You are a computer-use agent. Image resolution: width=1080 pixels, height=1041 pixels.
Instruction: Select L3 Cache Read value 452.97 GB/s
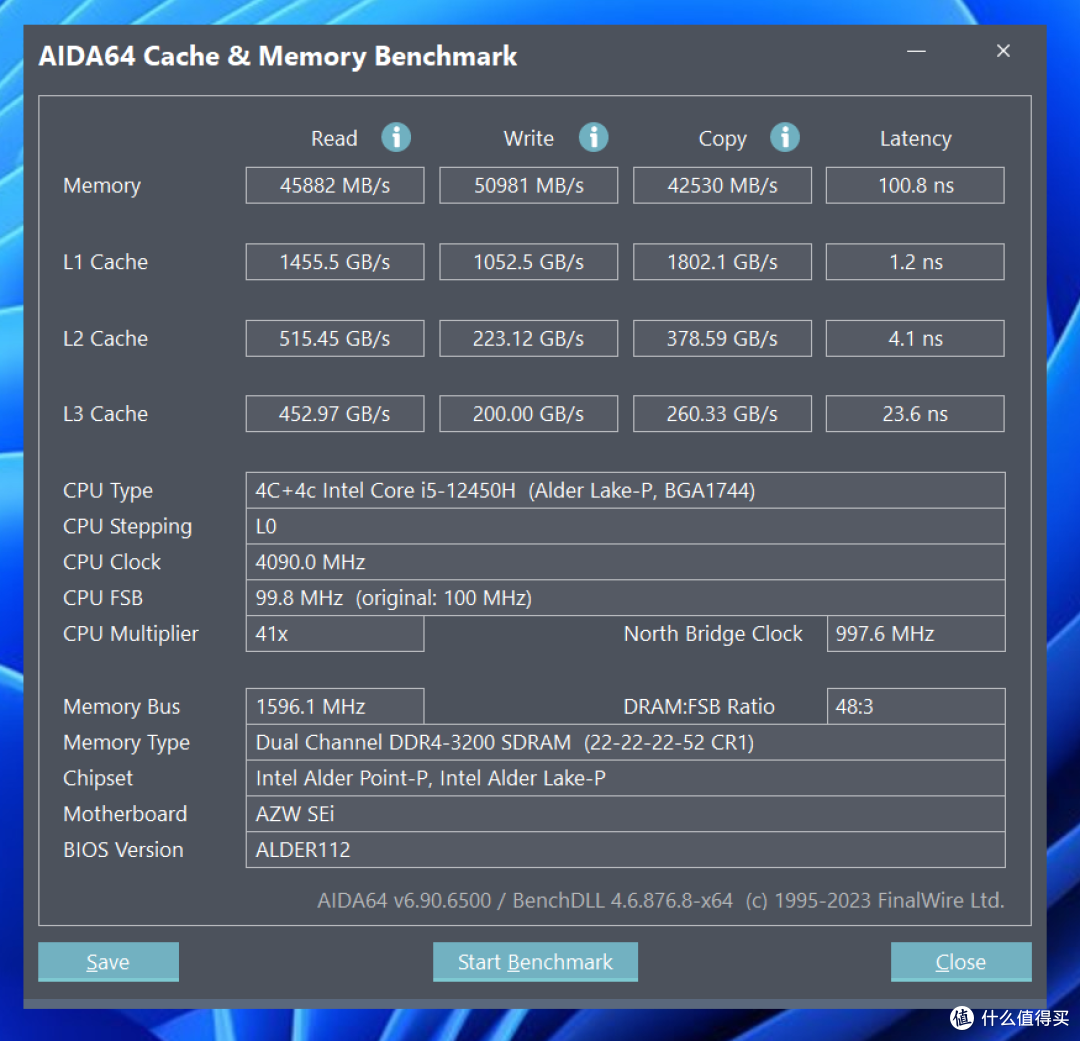[335, 413]
